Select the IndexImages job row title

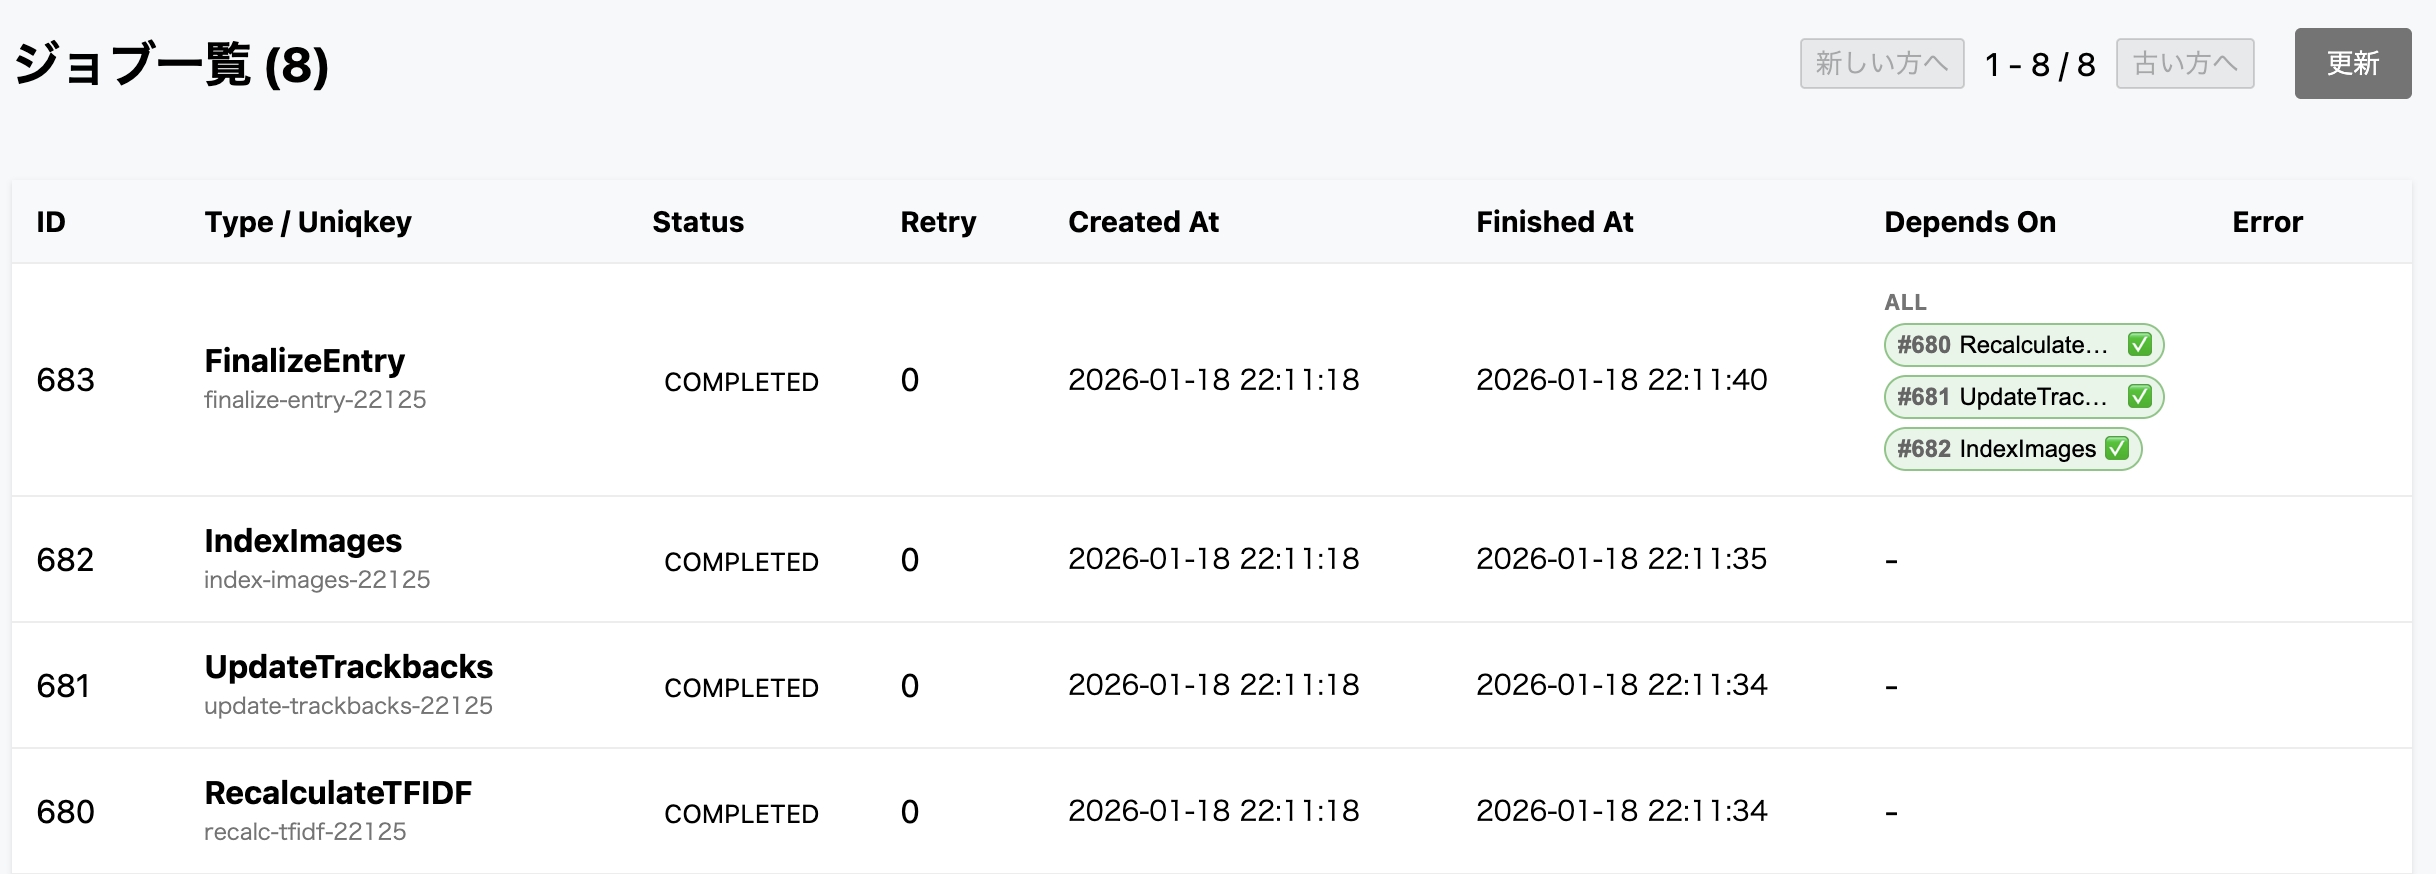tap(302, 540)
